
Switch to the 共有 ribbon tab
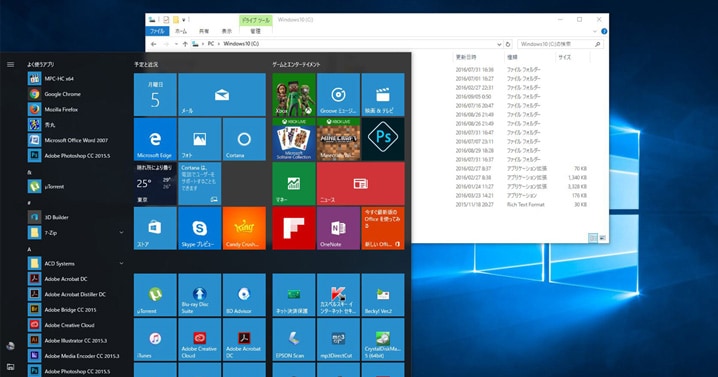(204, 31)
